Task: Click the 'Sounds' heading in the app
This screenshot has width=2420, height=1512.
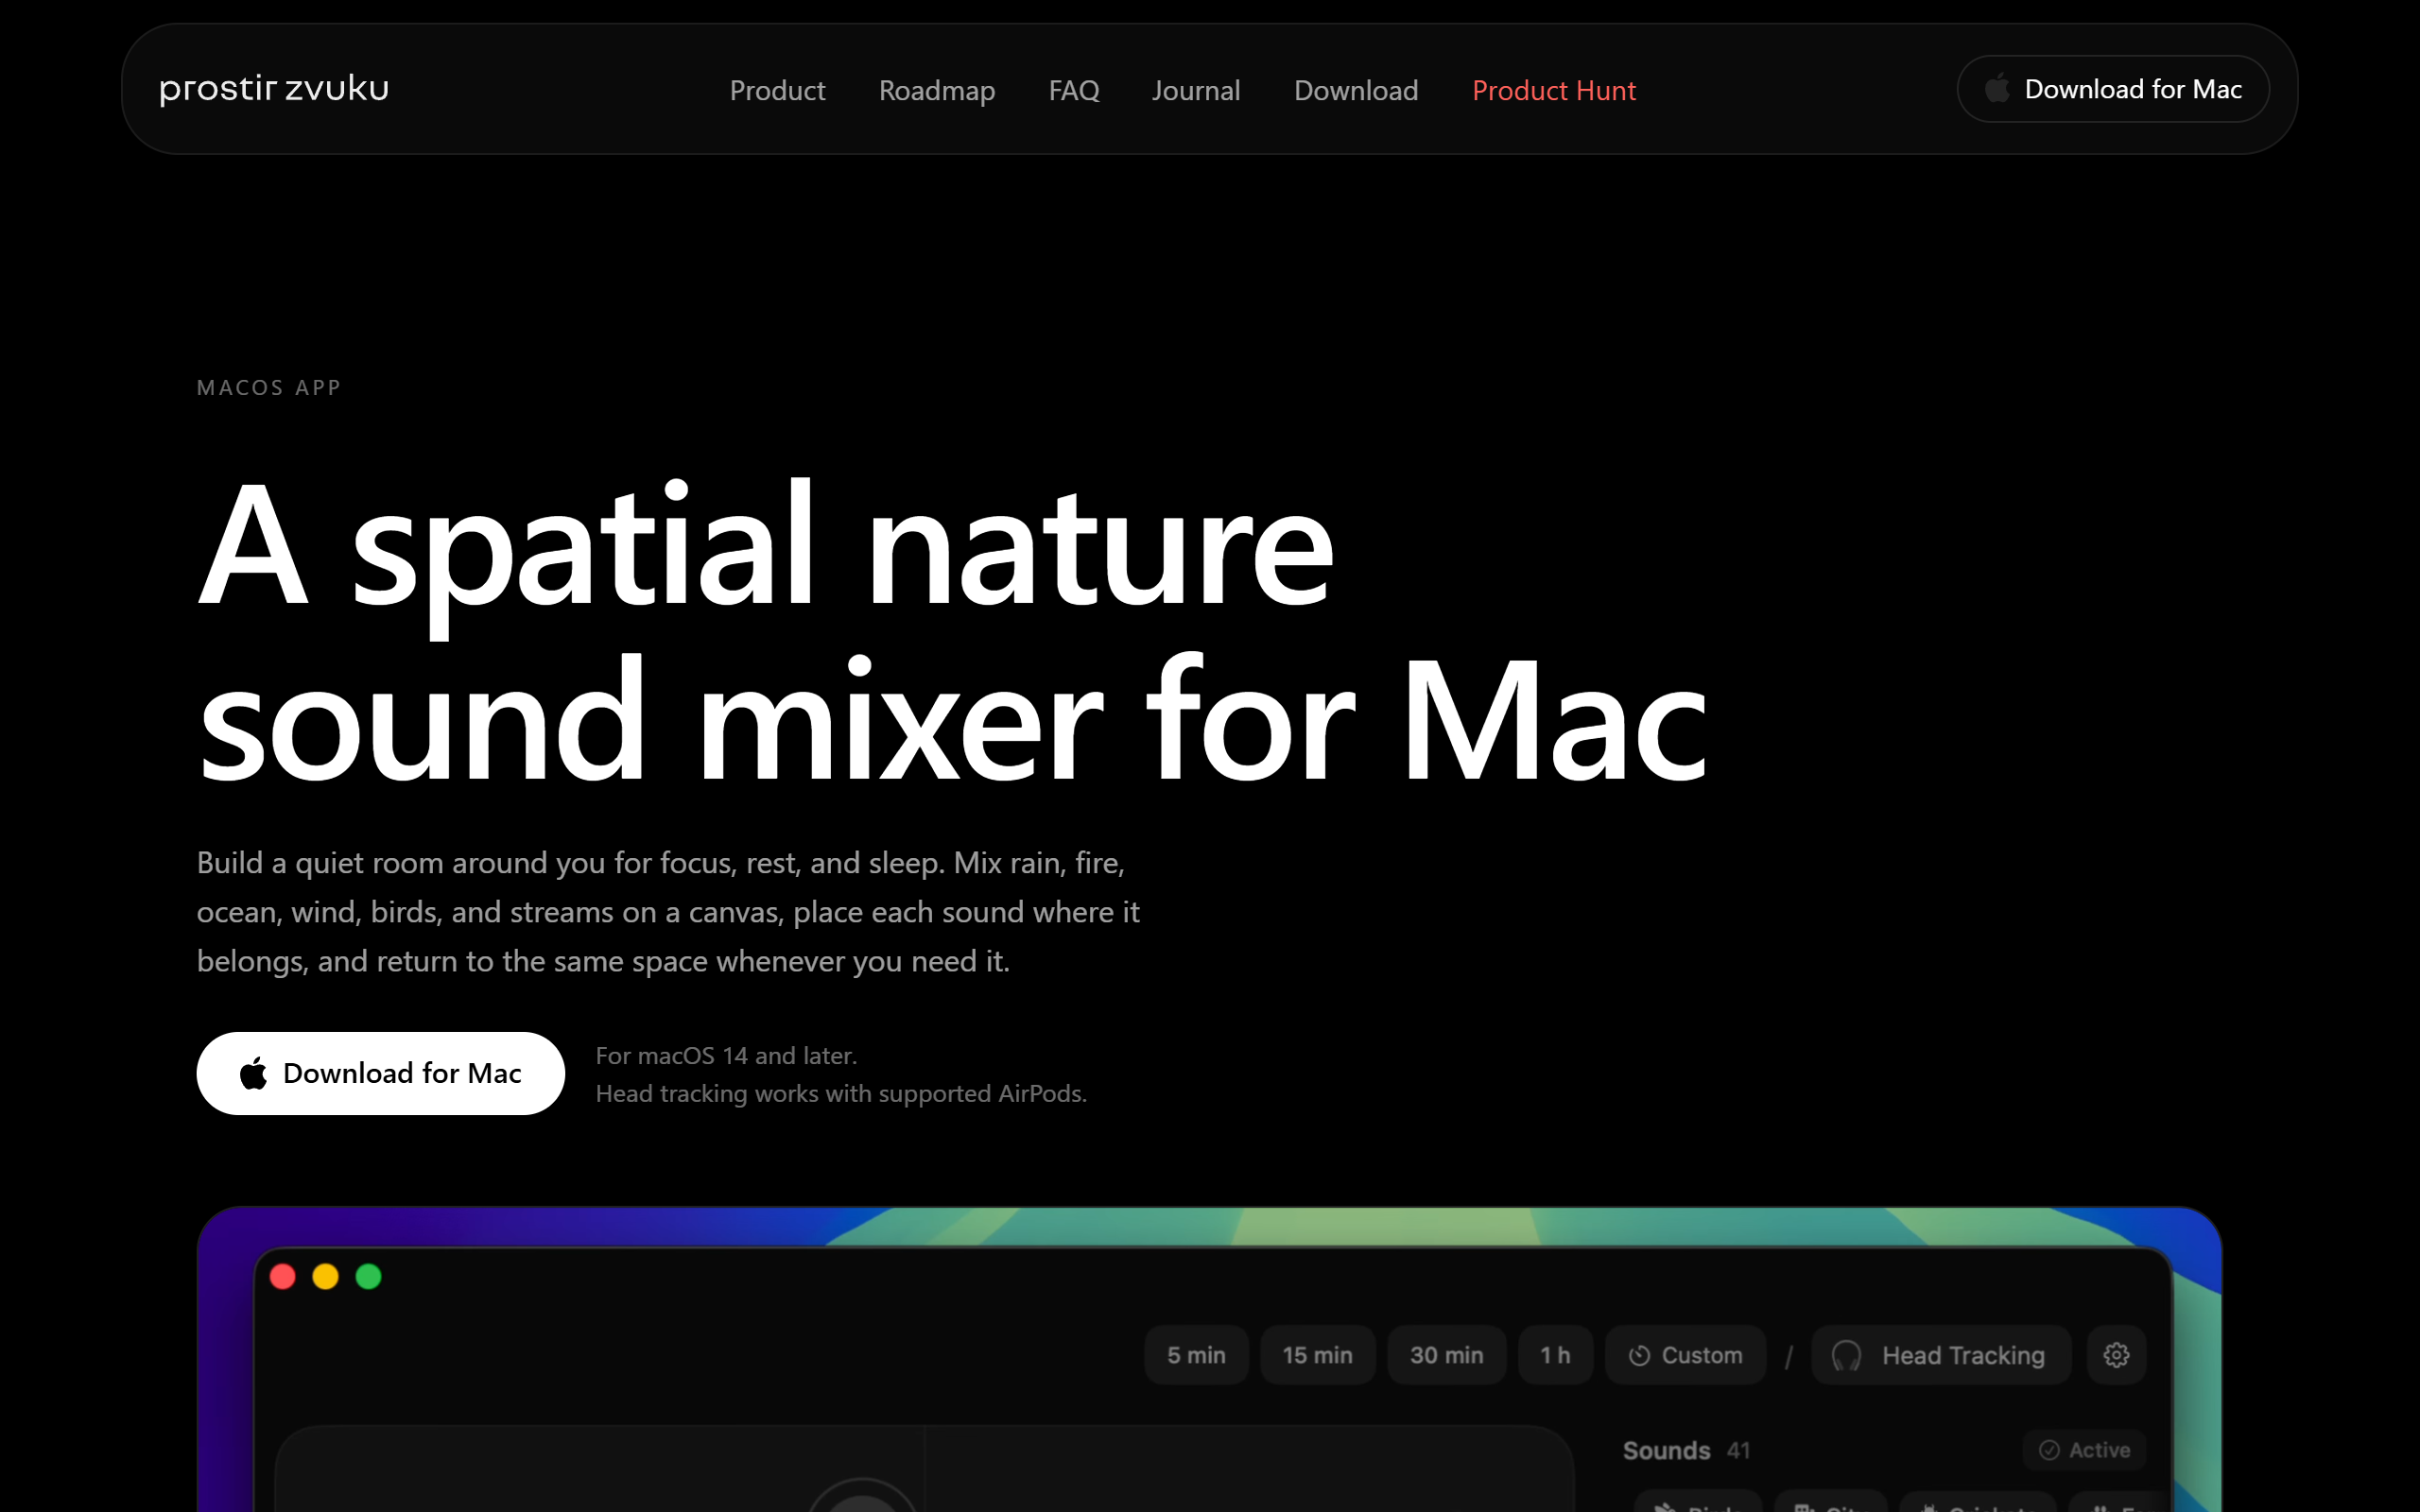Action: [x=1666, y=1450]
